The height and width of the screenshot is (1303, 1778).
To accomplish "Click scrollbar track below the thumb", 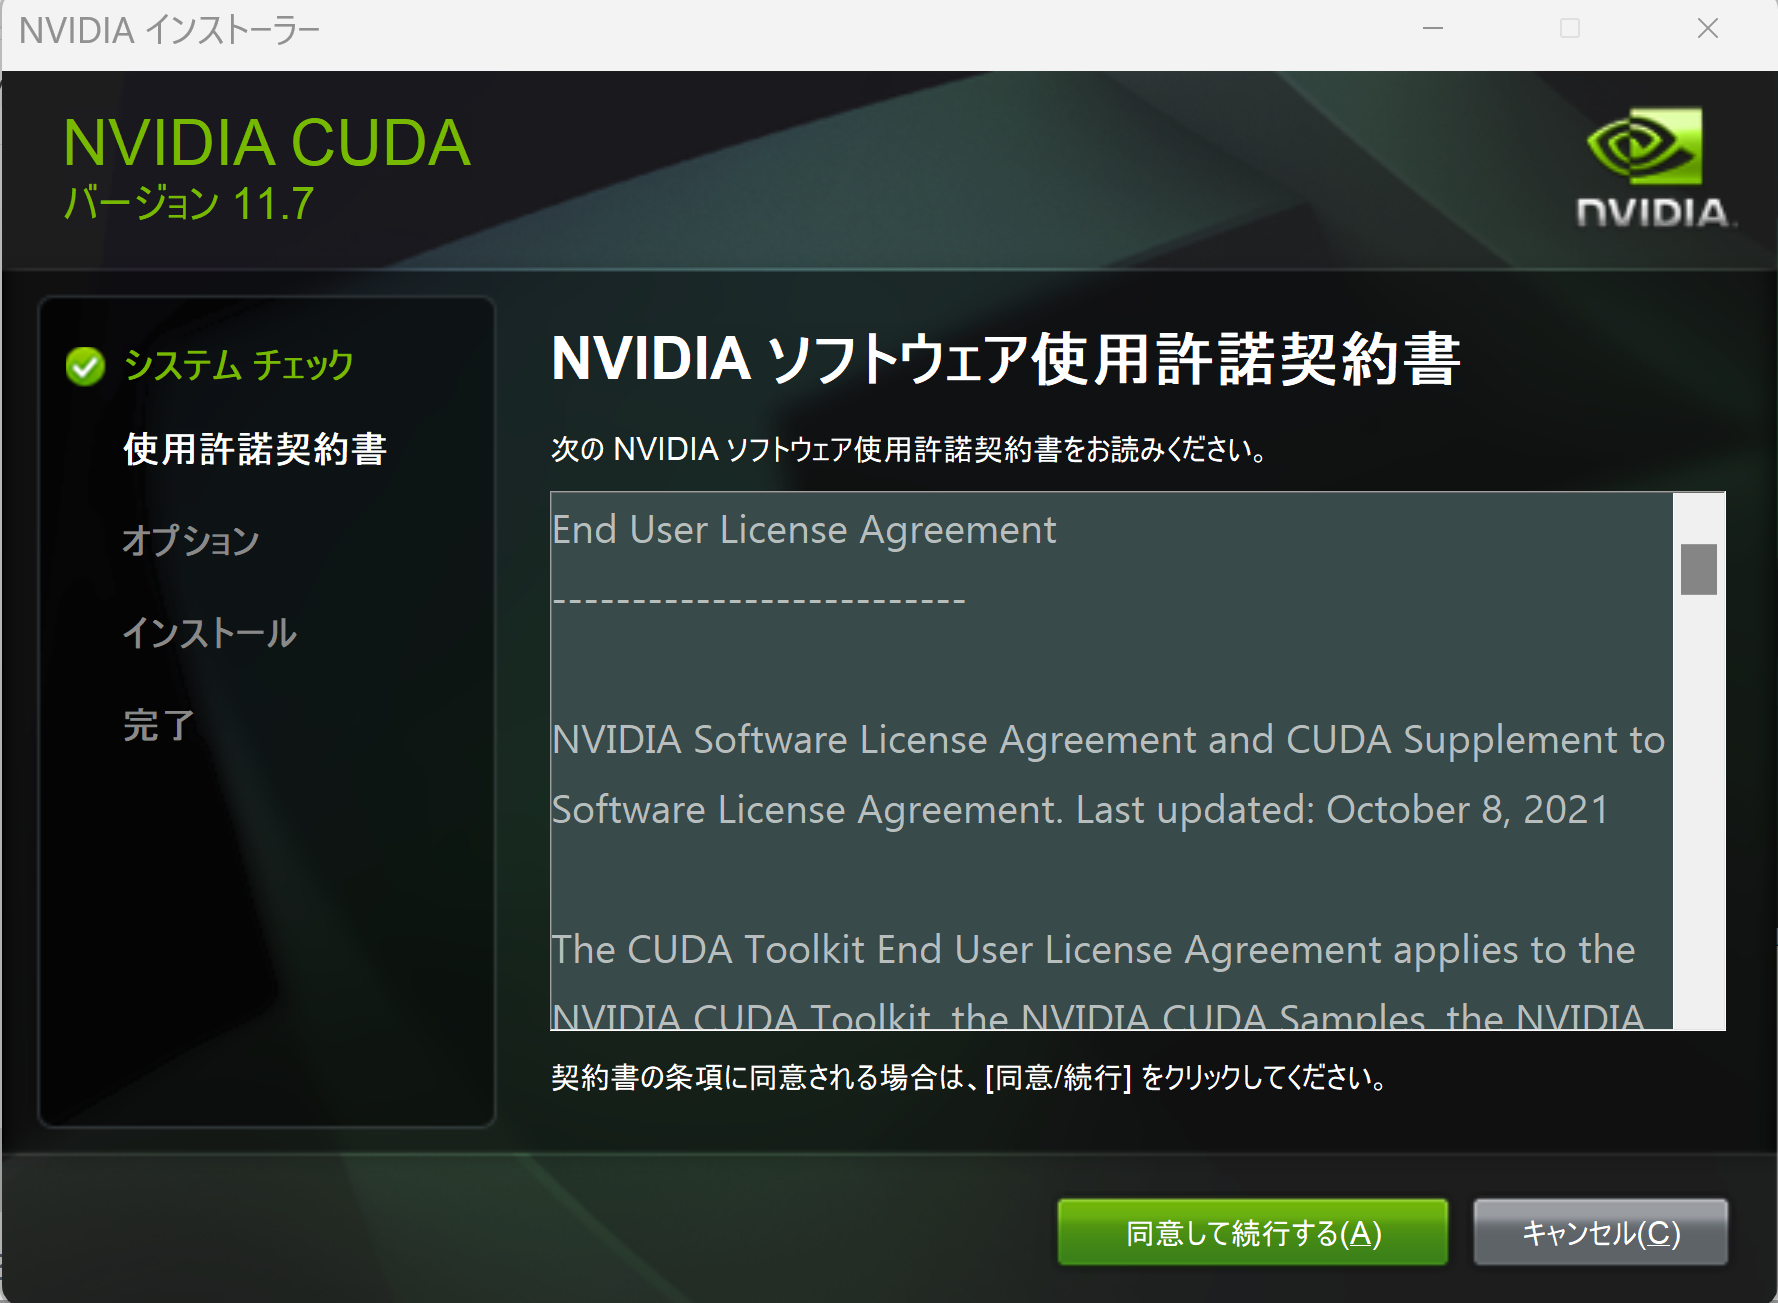I will point(1698,810).
